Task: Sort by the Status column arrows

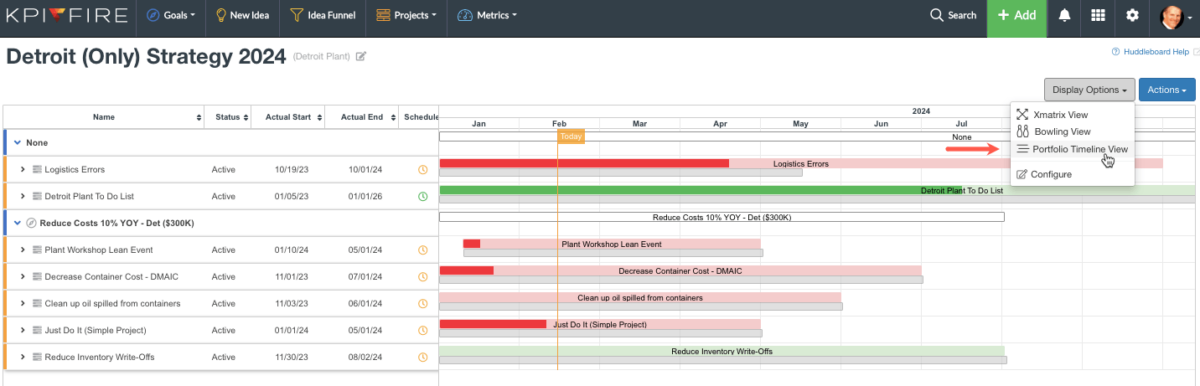Action: click(x=246, y=117)
